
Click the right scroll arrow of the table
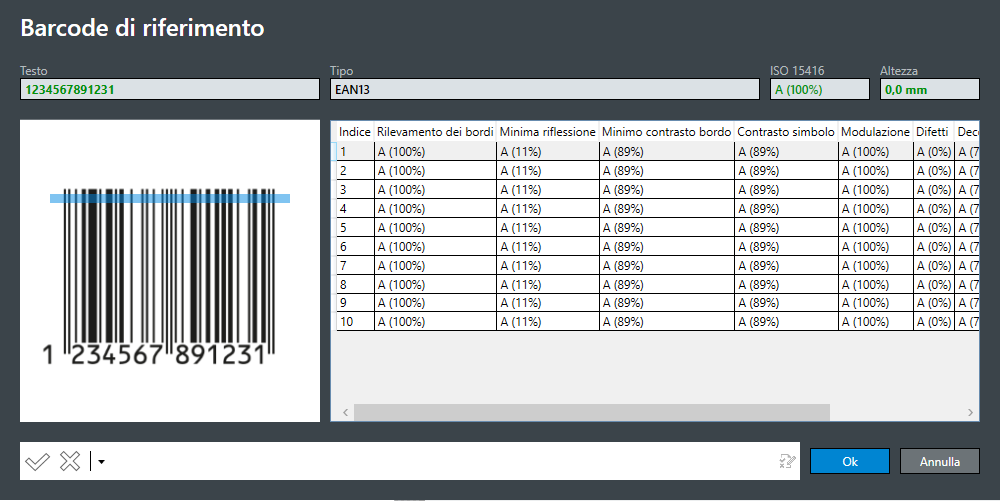point(971,412)
